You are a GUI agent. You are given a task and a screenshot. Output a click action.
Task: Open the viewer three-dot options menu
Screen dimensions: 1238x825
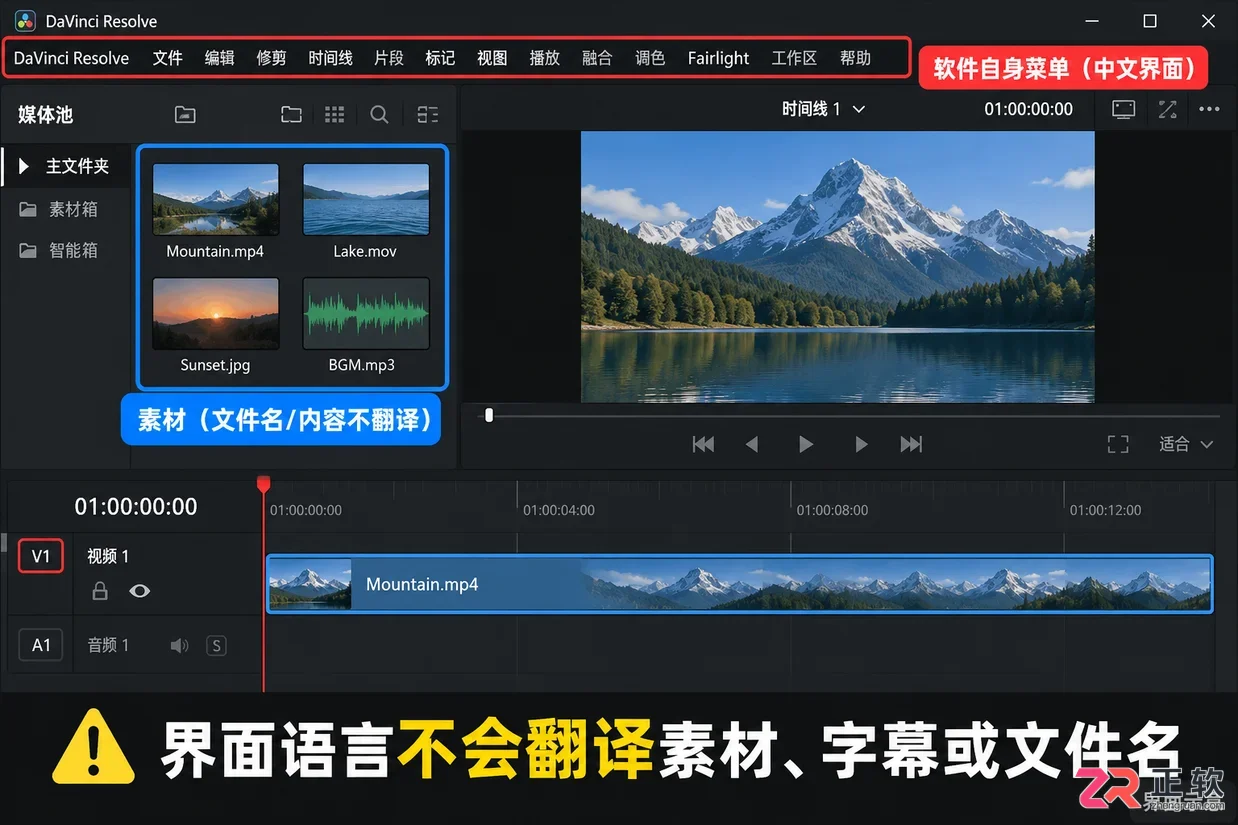point(1209,109)
